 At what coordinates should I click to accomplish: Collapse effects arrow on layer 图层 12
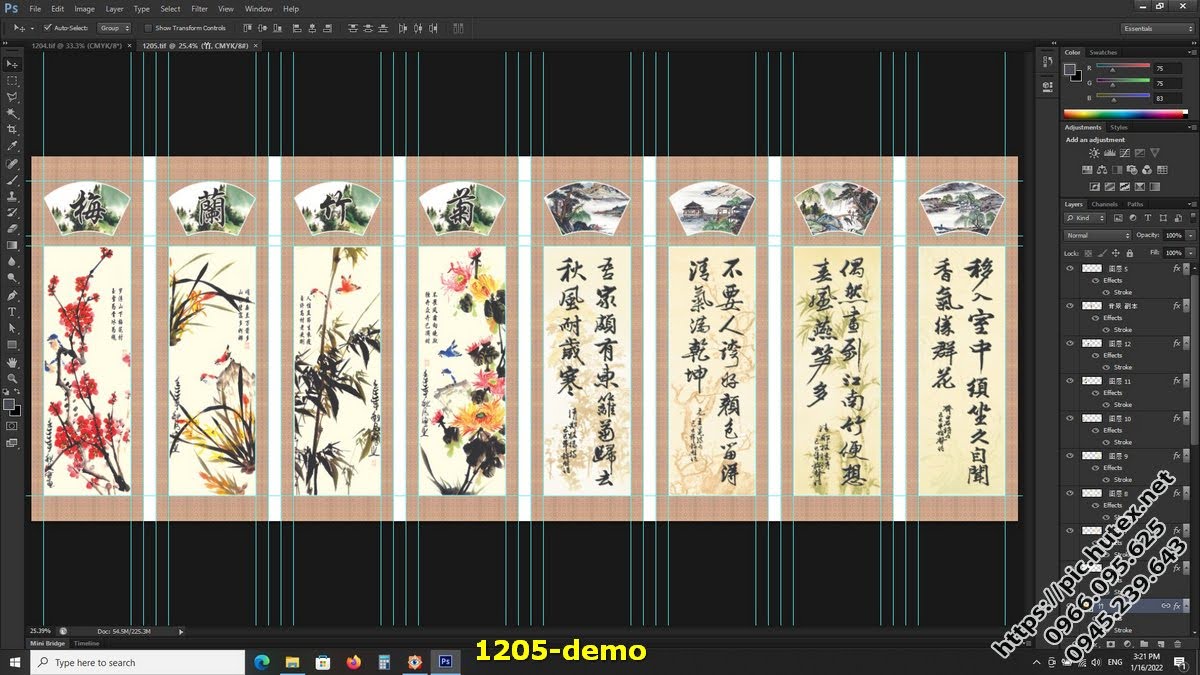coord(1187,343)
